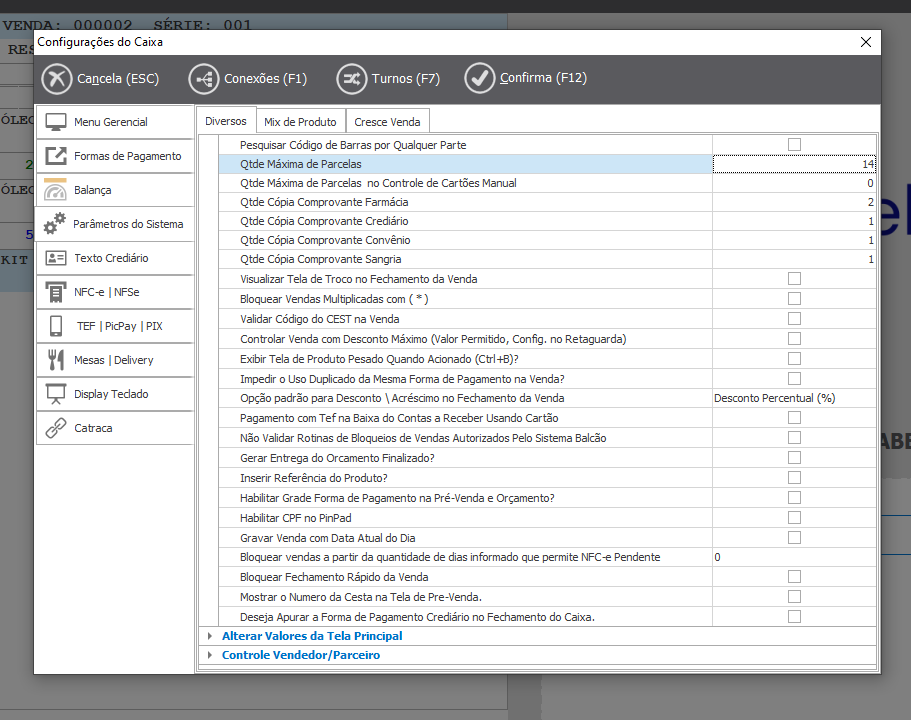
Task: Toggle Habilitar CPF no PinPad checkbox
Action: point(794,518)
